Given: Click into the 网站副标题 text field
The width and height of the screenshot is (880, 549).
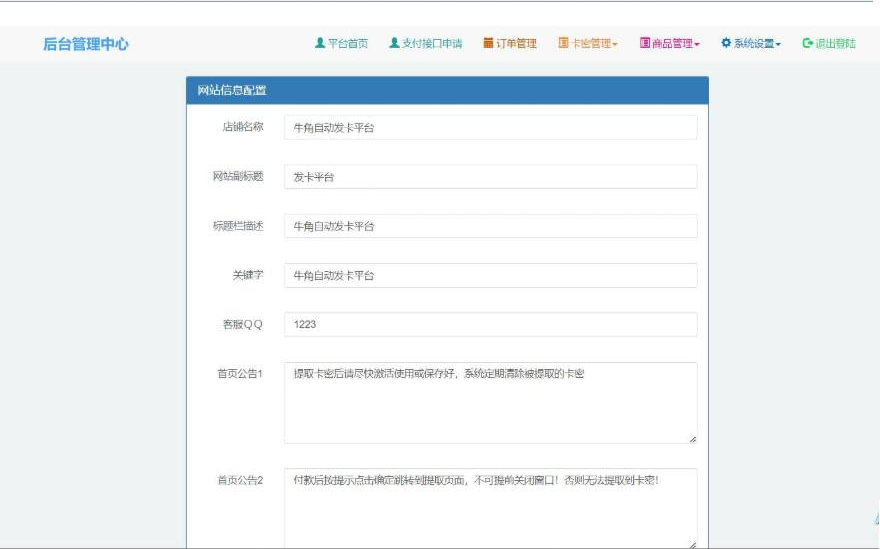Looking at the screenshot, I should pyautogui.click(x=490, y=177).
